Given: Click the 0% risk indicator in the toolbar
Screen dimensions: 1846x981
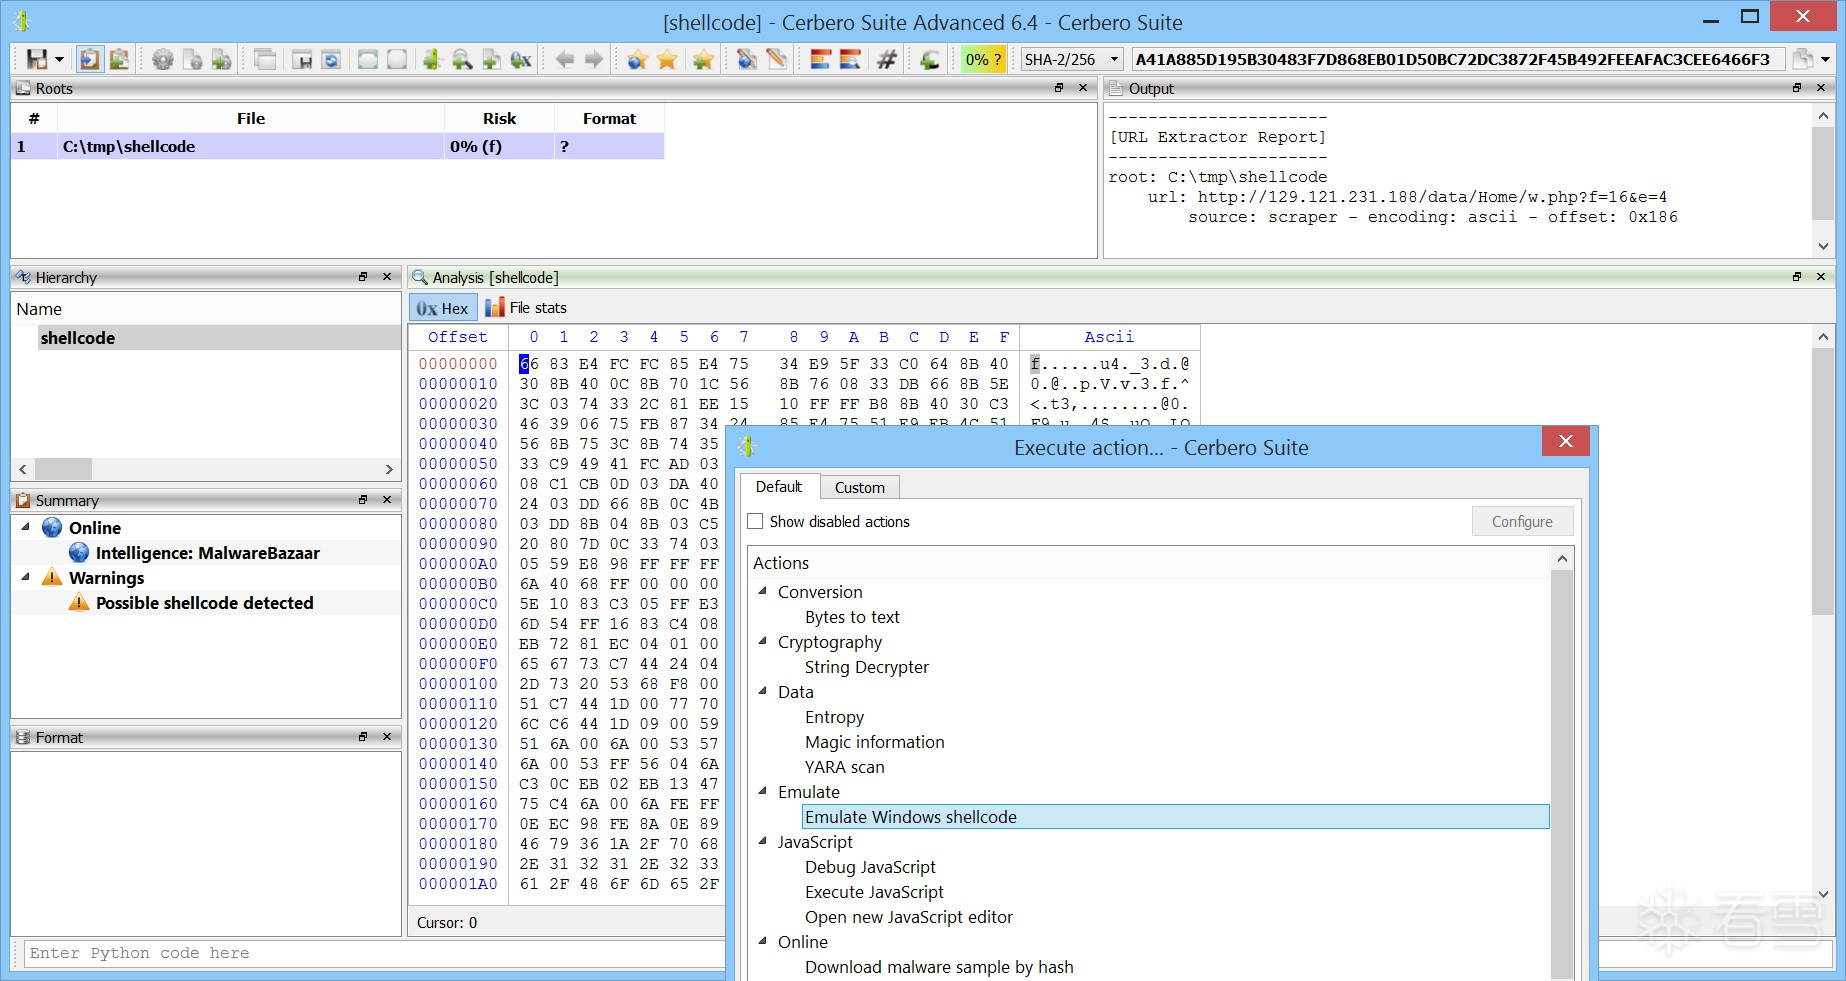Looking at the screenshot, I should (983, 60).
